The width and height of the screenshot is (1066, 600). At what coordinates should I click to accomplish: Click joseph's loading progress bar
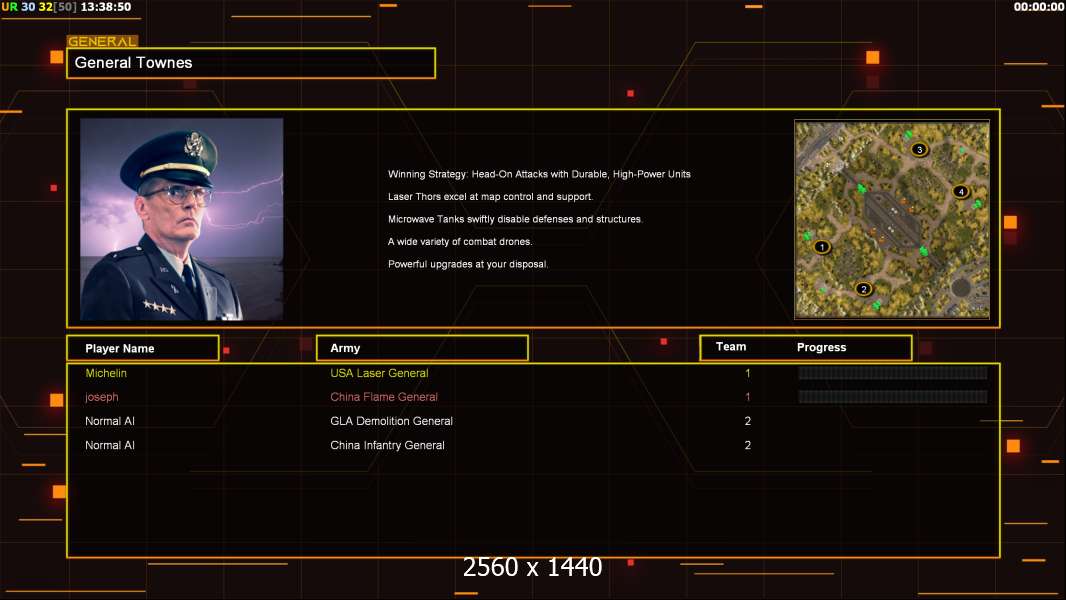(x=893, y=396)
